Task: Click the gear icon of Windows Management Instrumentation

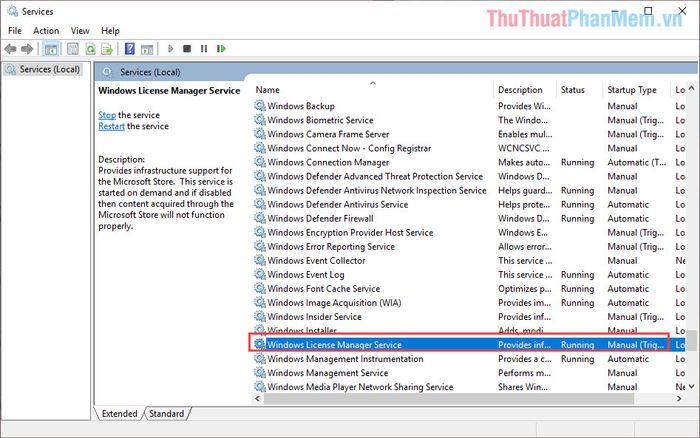Action: tap(260, 359)
